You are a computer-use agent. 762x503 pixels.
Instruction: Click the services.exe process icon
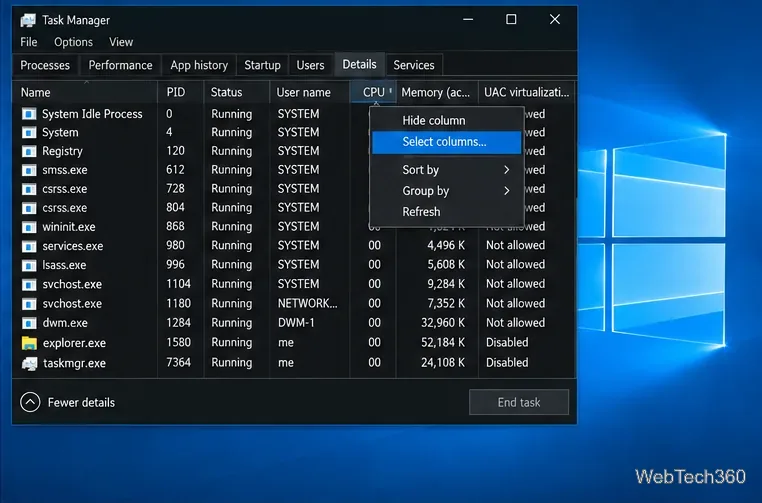[x=29, y=246]
